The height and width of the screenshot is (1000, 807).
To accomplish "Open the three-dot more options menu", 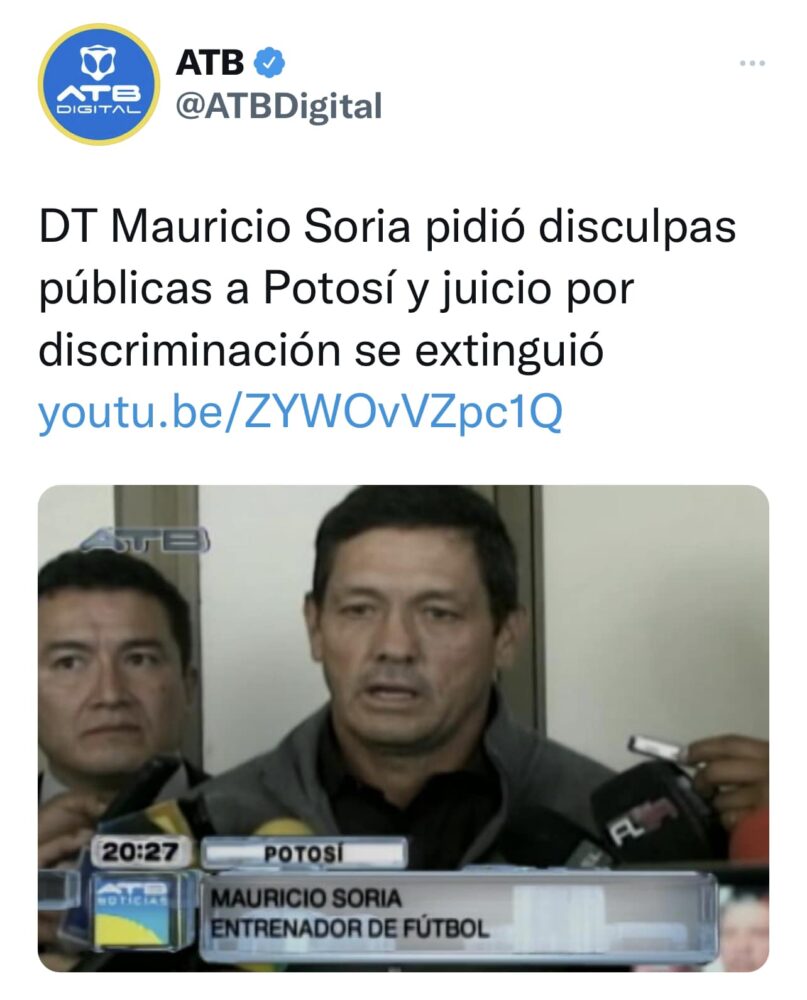I will point(752,63).
